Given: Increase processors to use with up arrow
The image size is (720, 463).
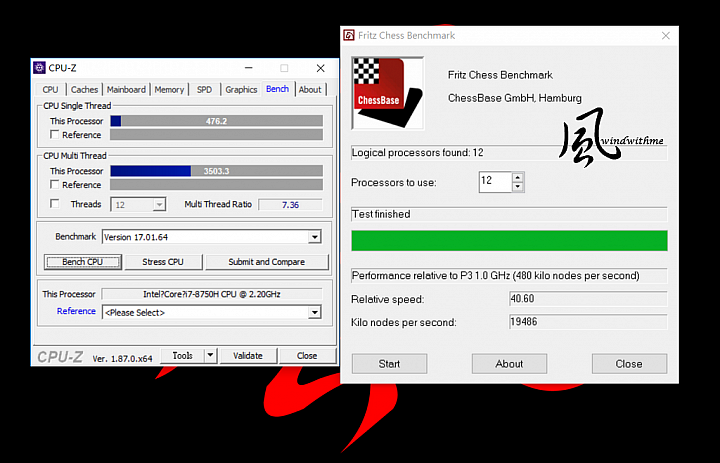Looking at the screenshot, I should 518,178.
